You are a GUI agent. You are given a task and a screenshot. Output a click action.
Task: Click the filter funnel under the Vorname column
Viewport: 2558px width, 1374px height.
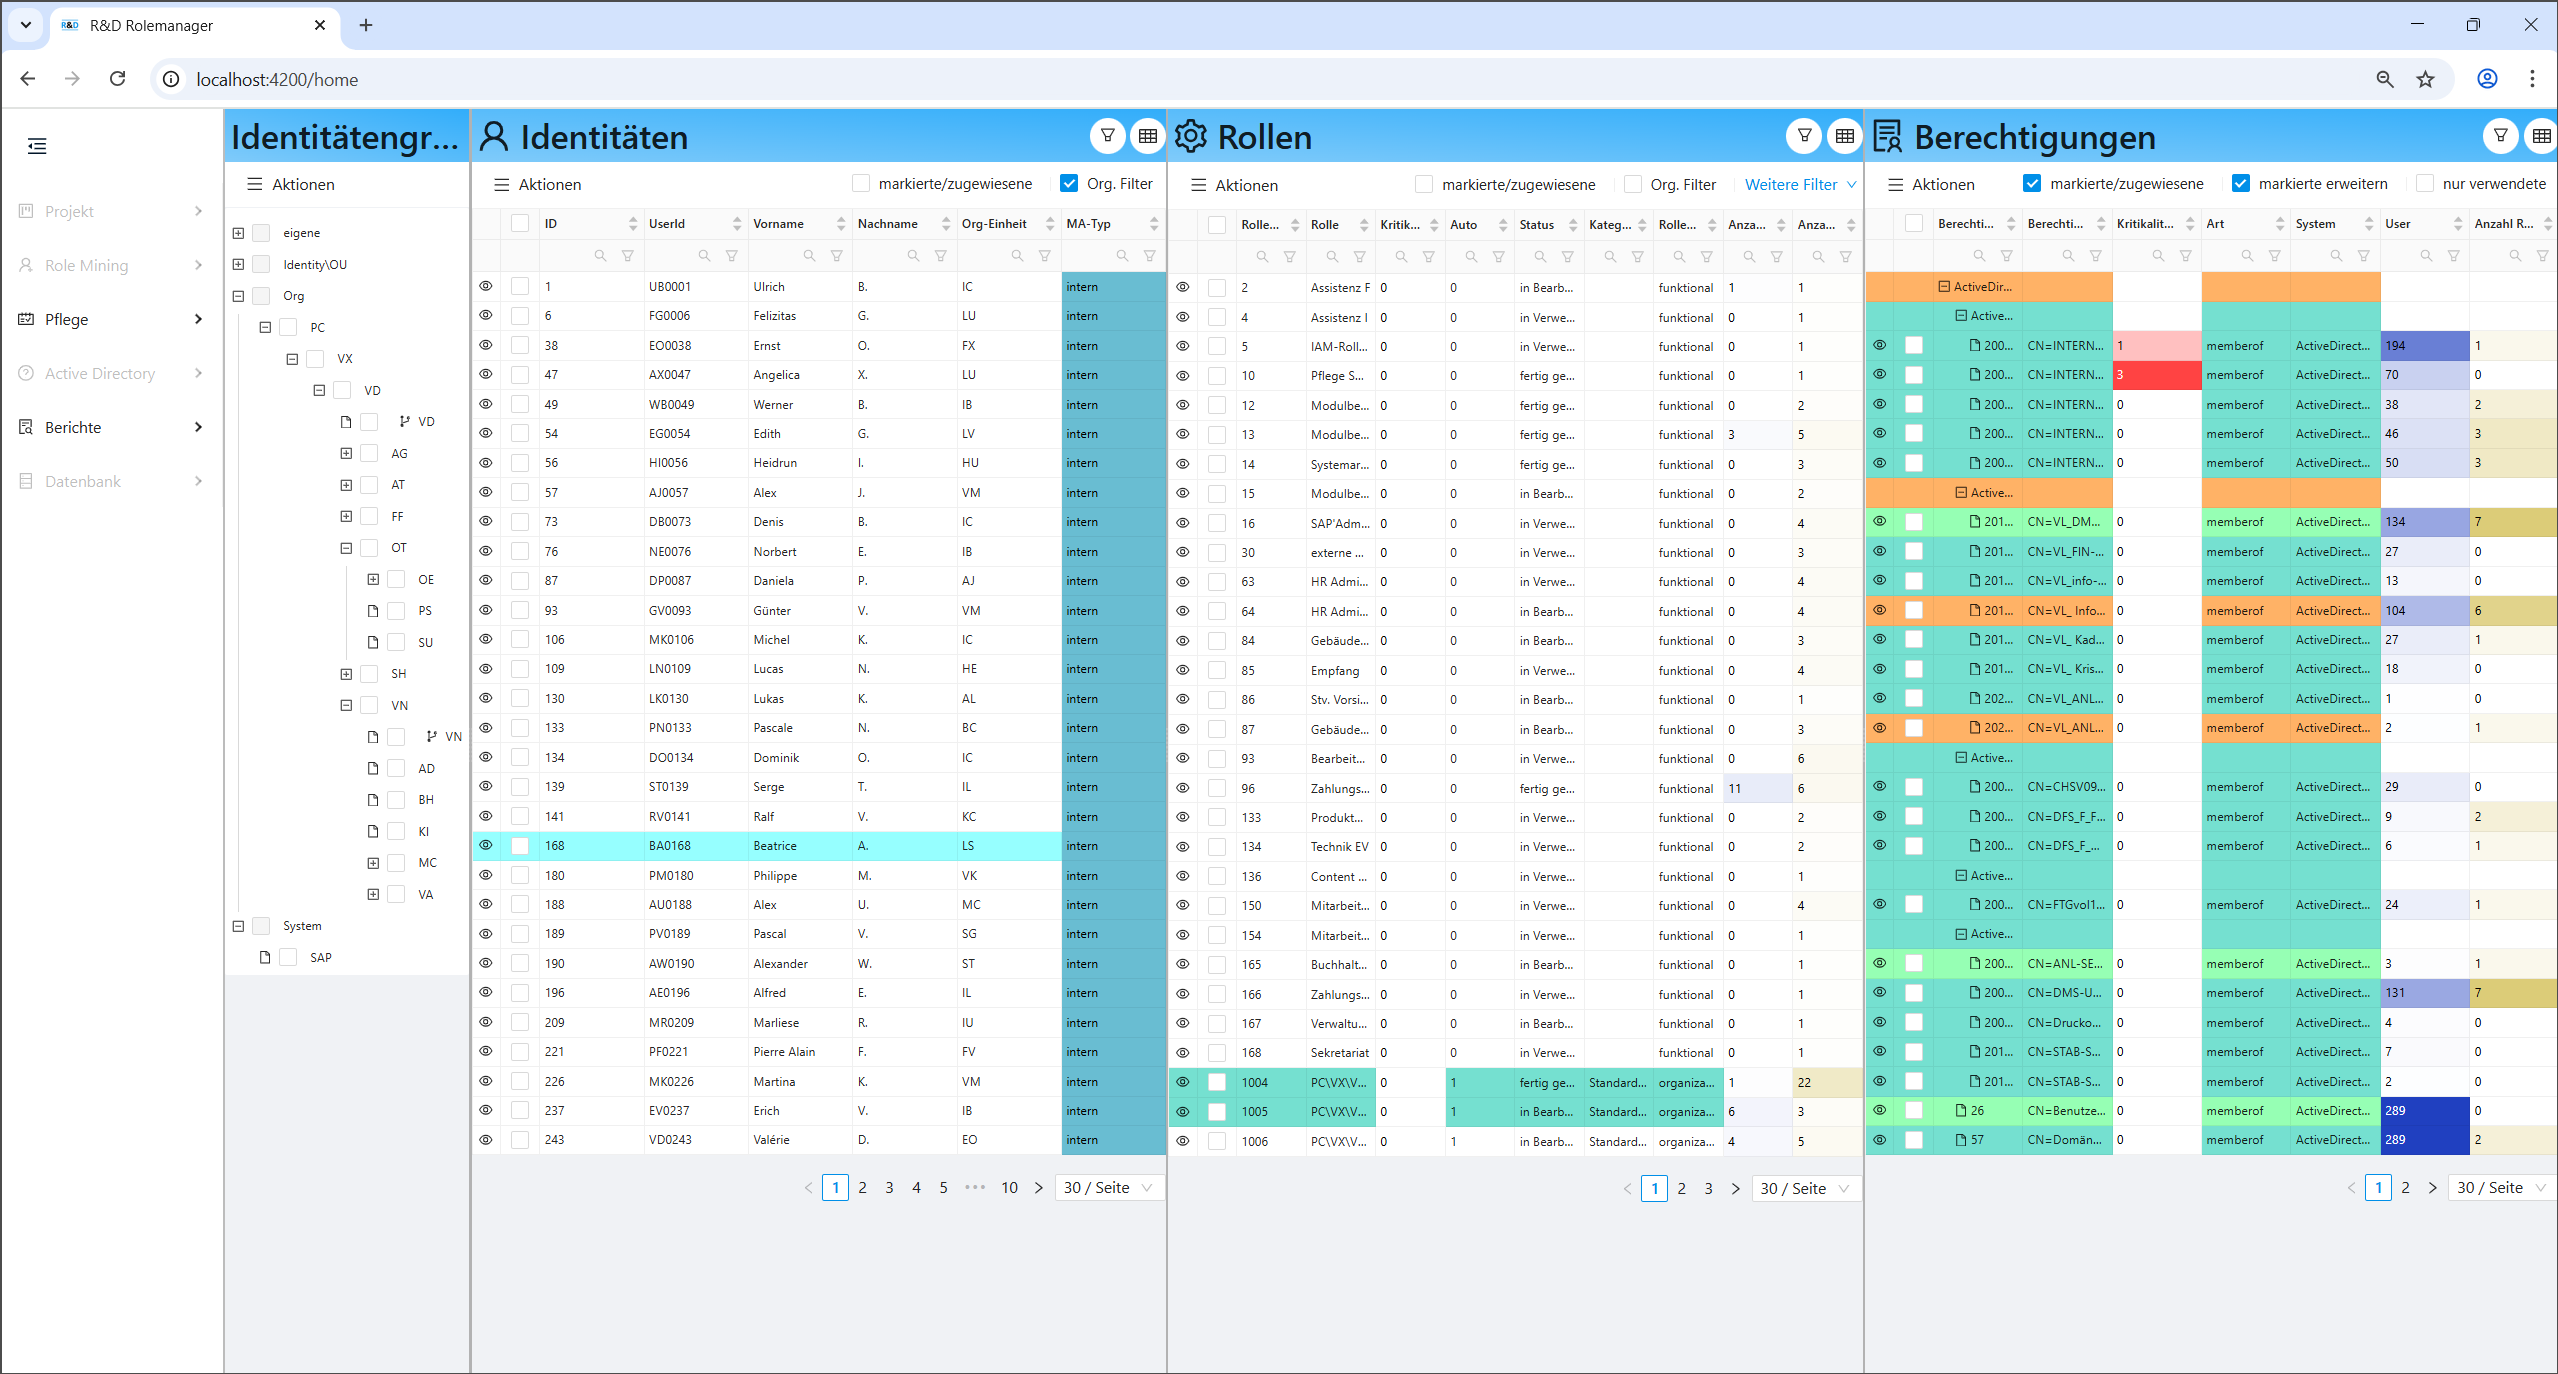(x=836, y=256)
